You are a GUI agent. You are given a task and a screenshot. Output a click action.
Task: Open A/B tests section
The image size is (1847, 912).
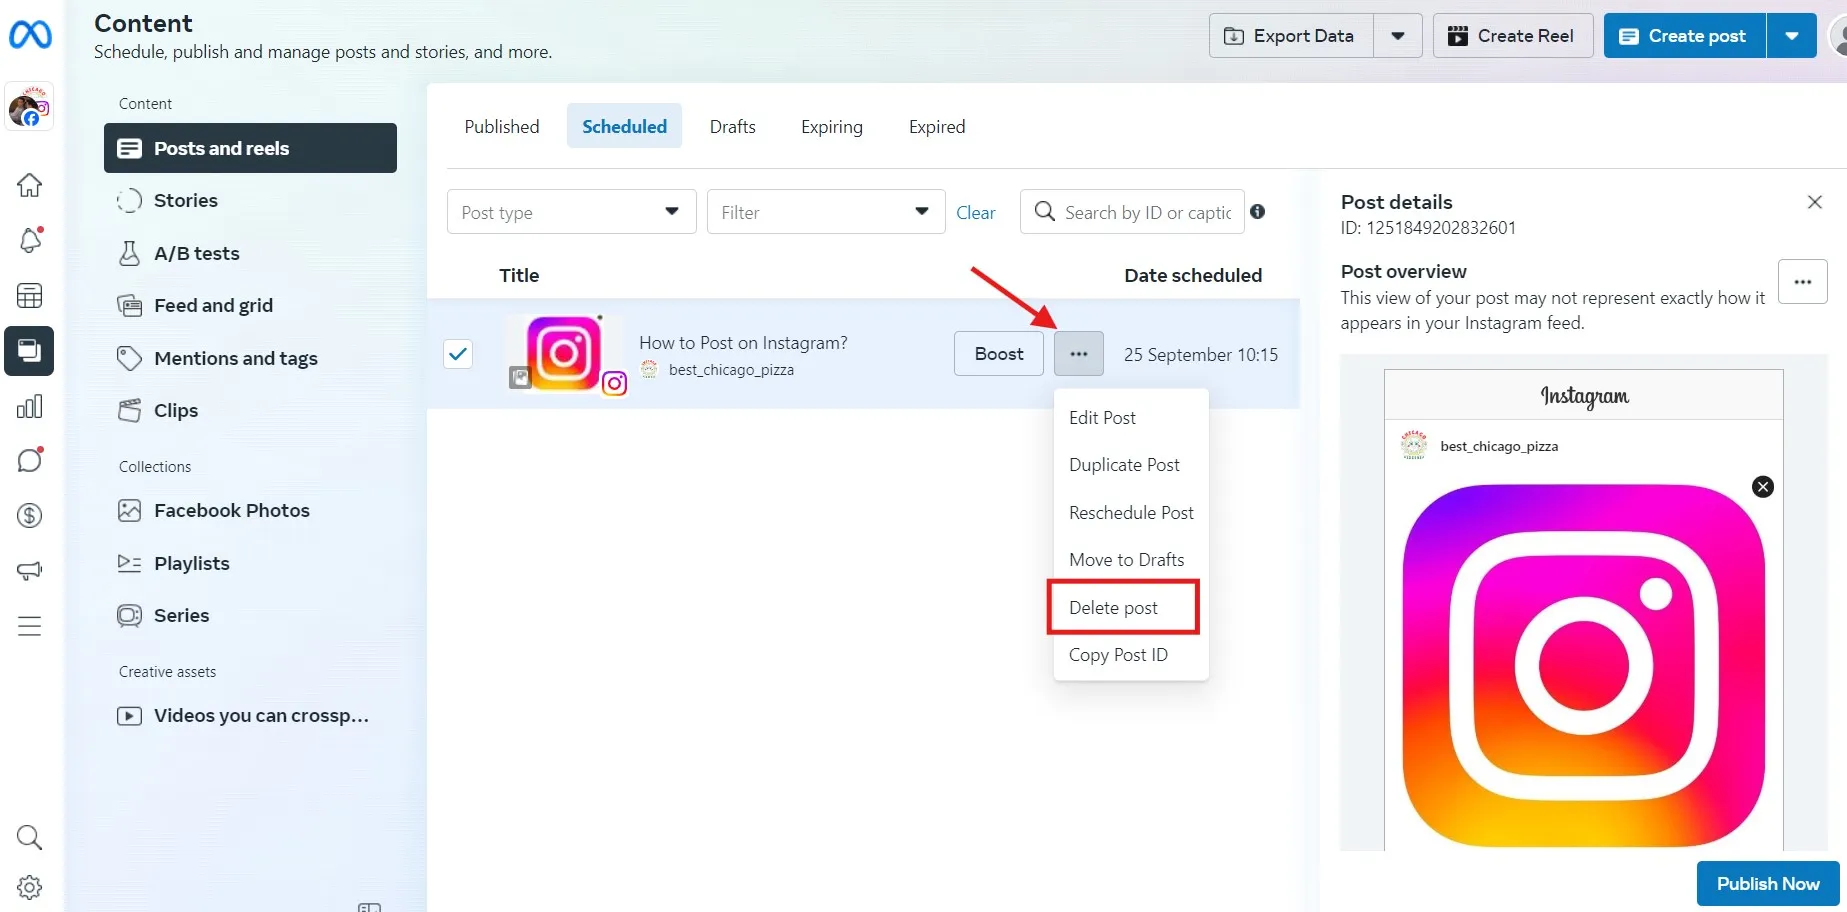(x=250, y=253)
